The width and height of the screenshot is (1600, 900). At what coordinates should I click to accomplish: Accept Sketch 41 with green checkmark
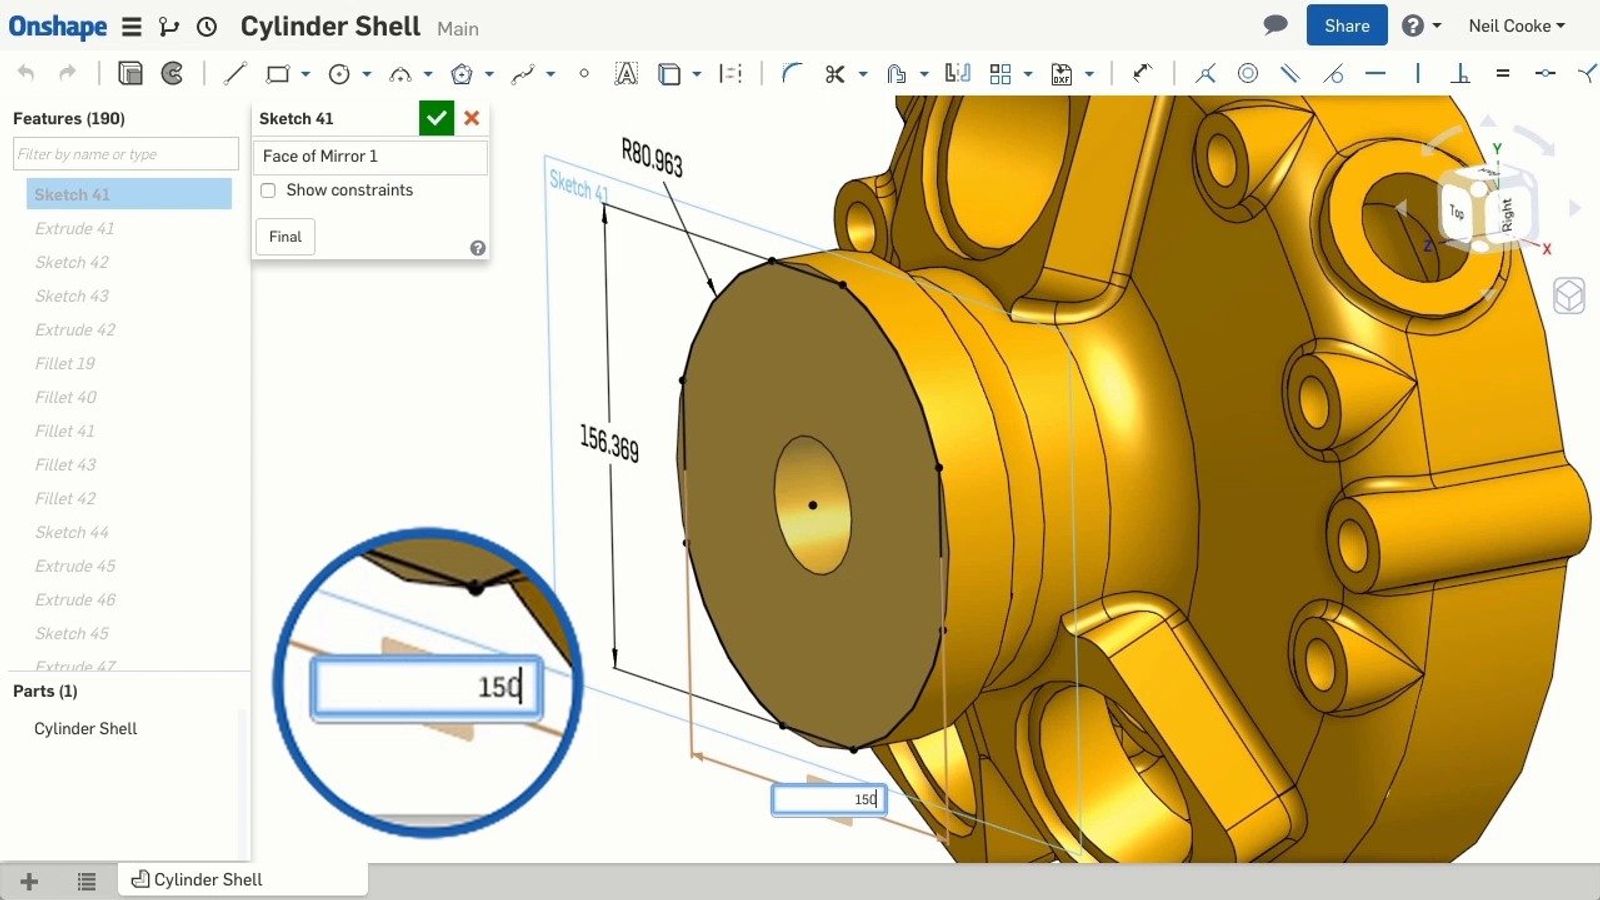click(x=436, y=118)
